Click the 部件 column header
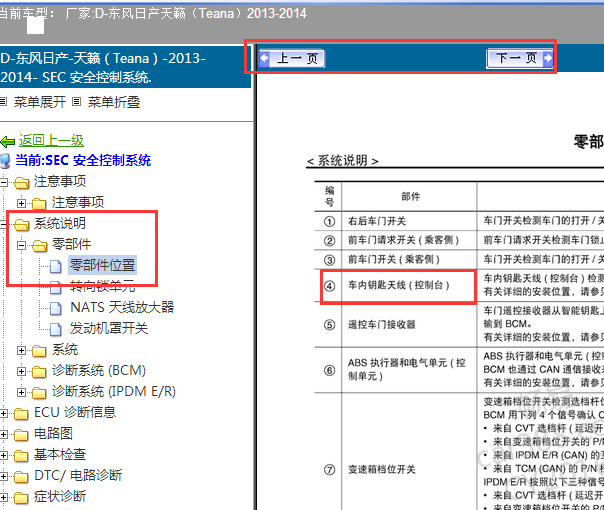Viewport: 604px width, 510px height. point(411,196)
